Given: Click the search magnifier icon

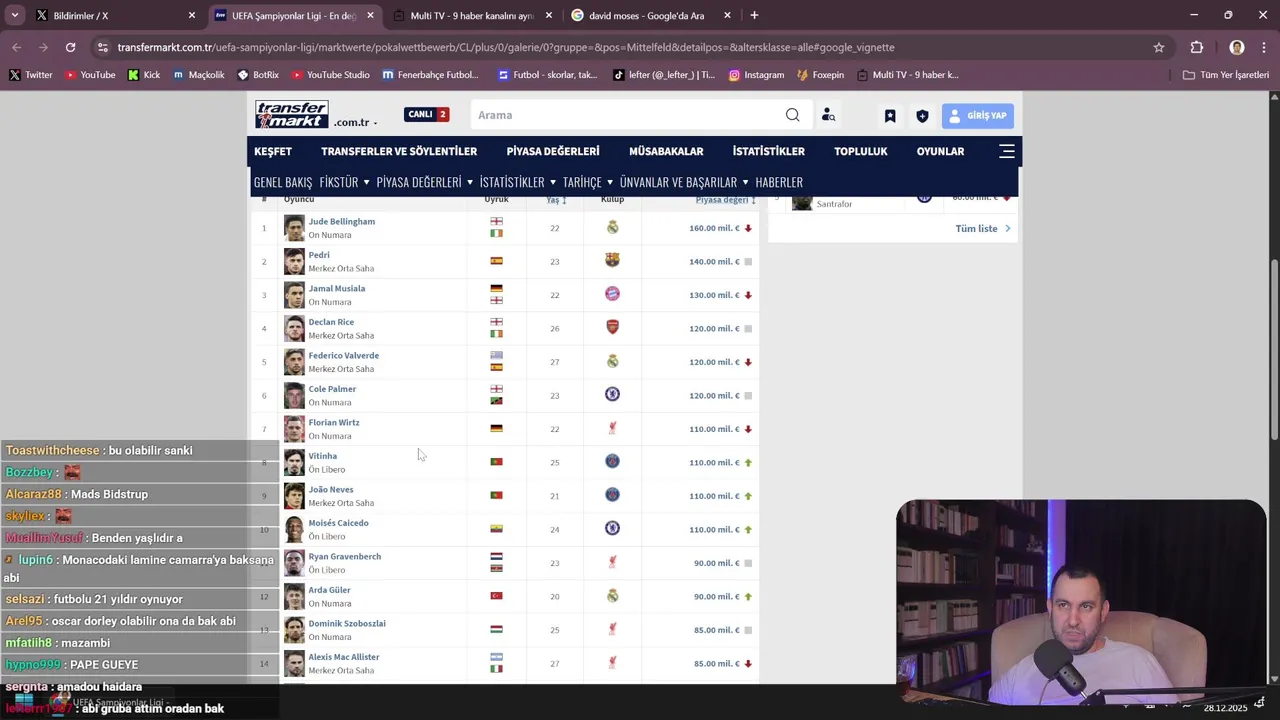Looking at the screenshot, I should pyautogui.click(x=792, y=115).
